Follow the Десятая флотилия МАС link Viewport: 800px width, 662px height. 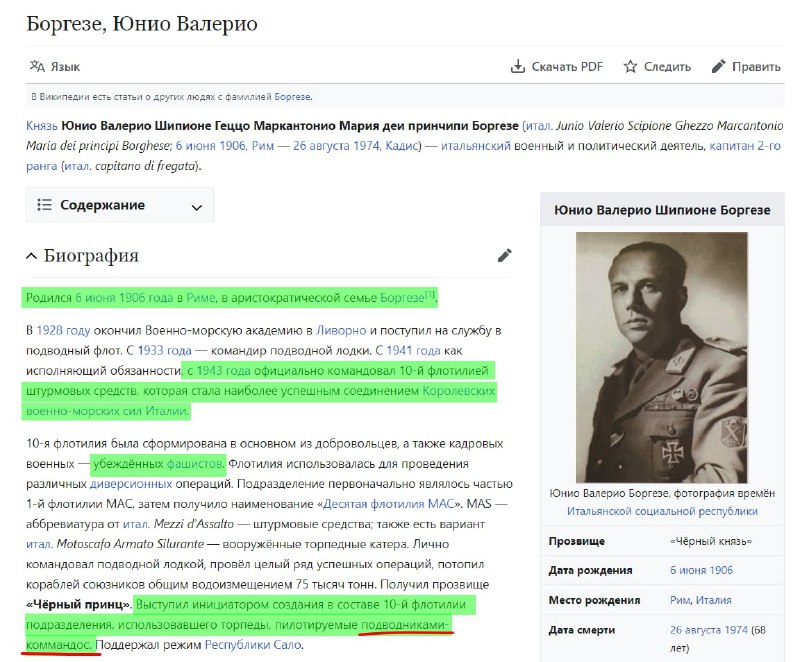(388, 504)
